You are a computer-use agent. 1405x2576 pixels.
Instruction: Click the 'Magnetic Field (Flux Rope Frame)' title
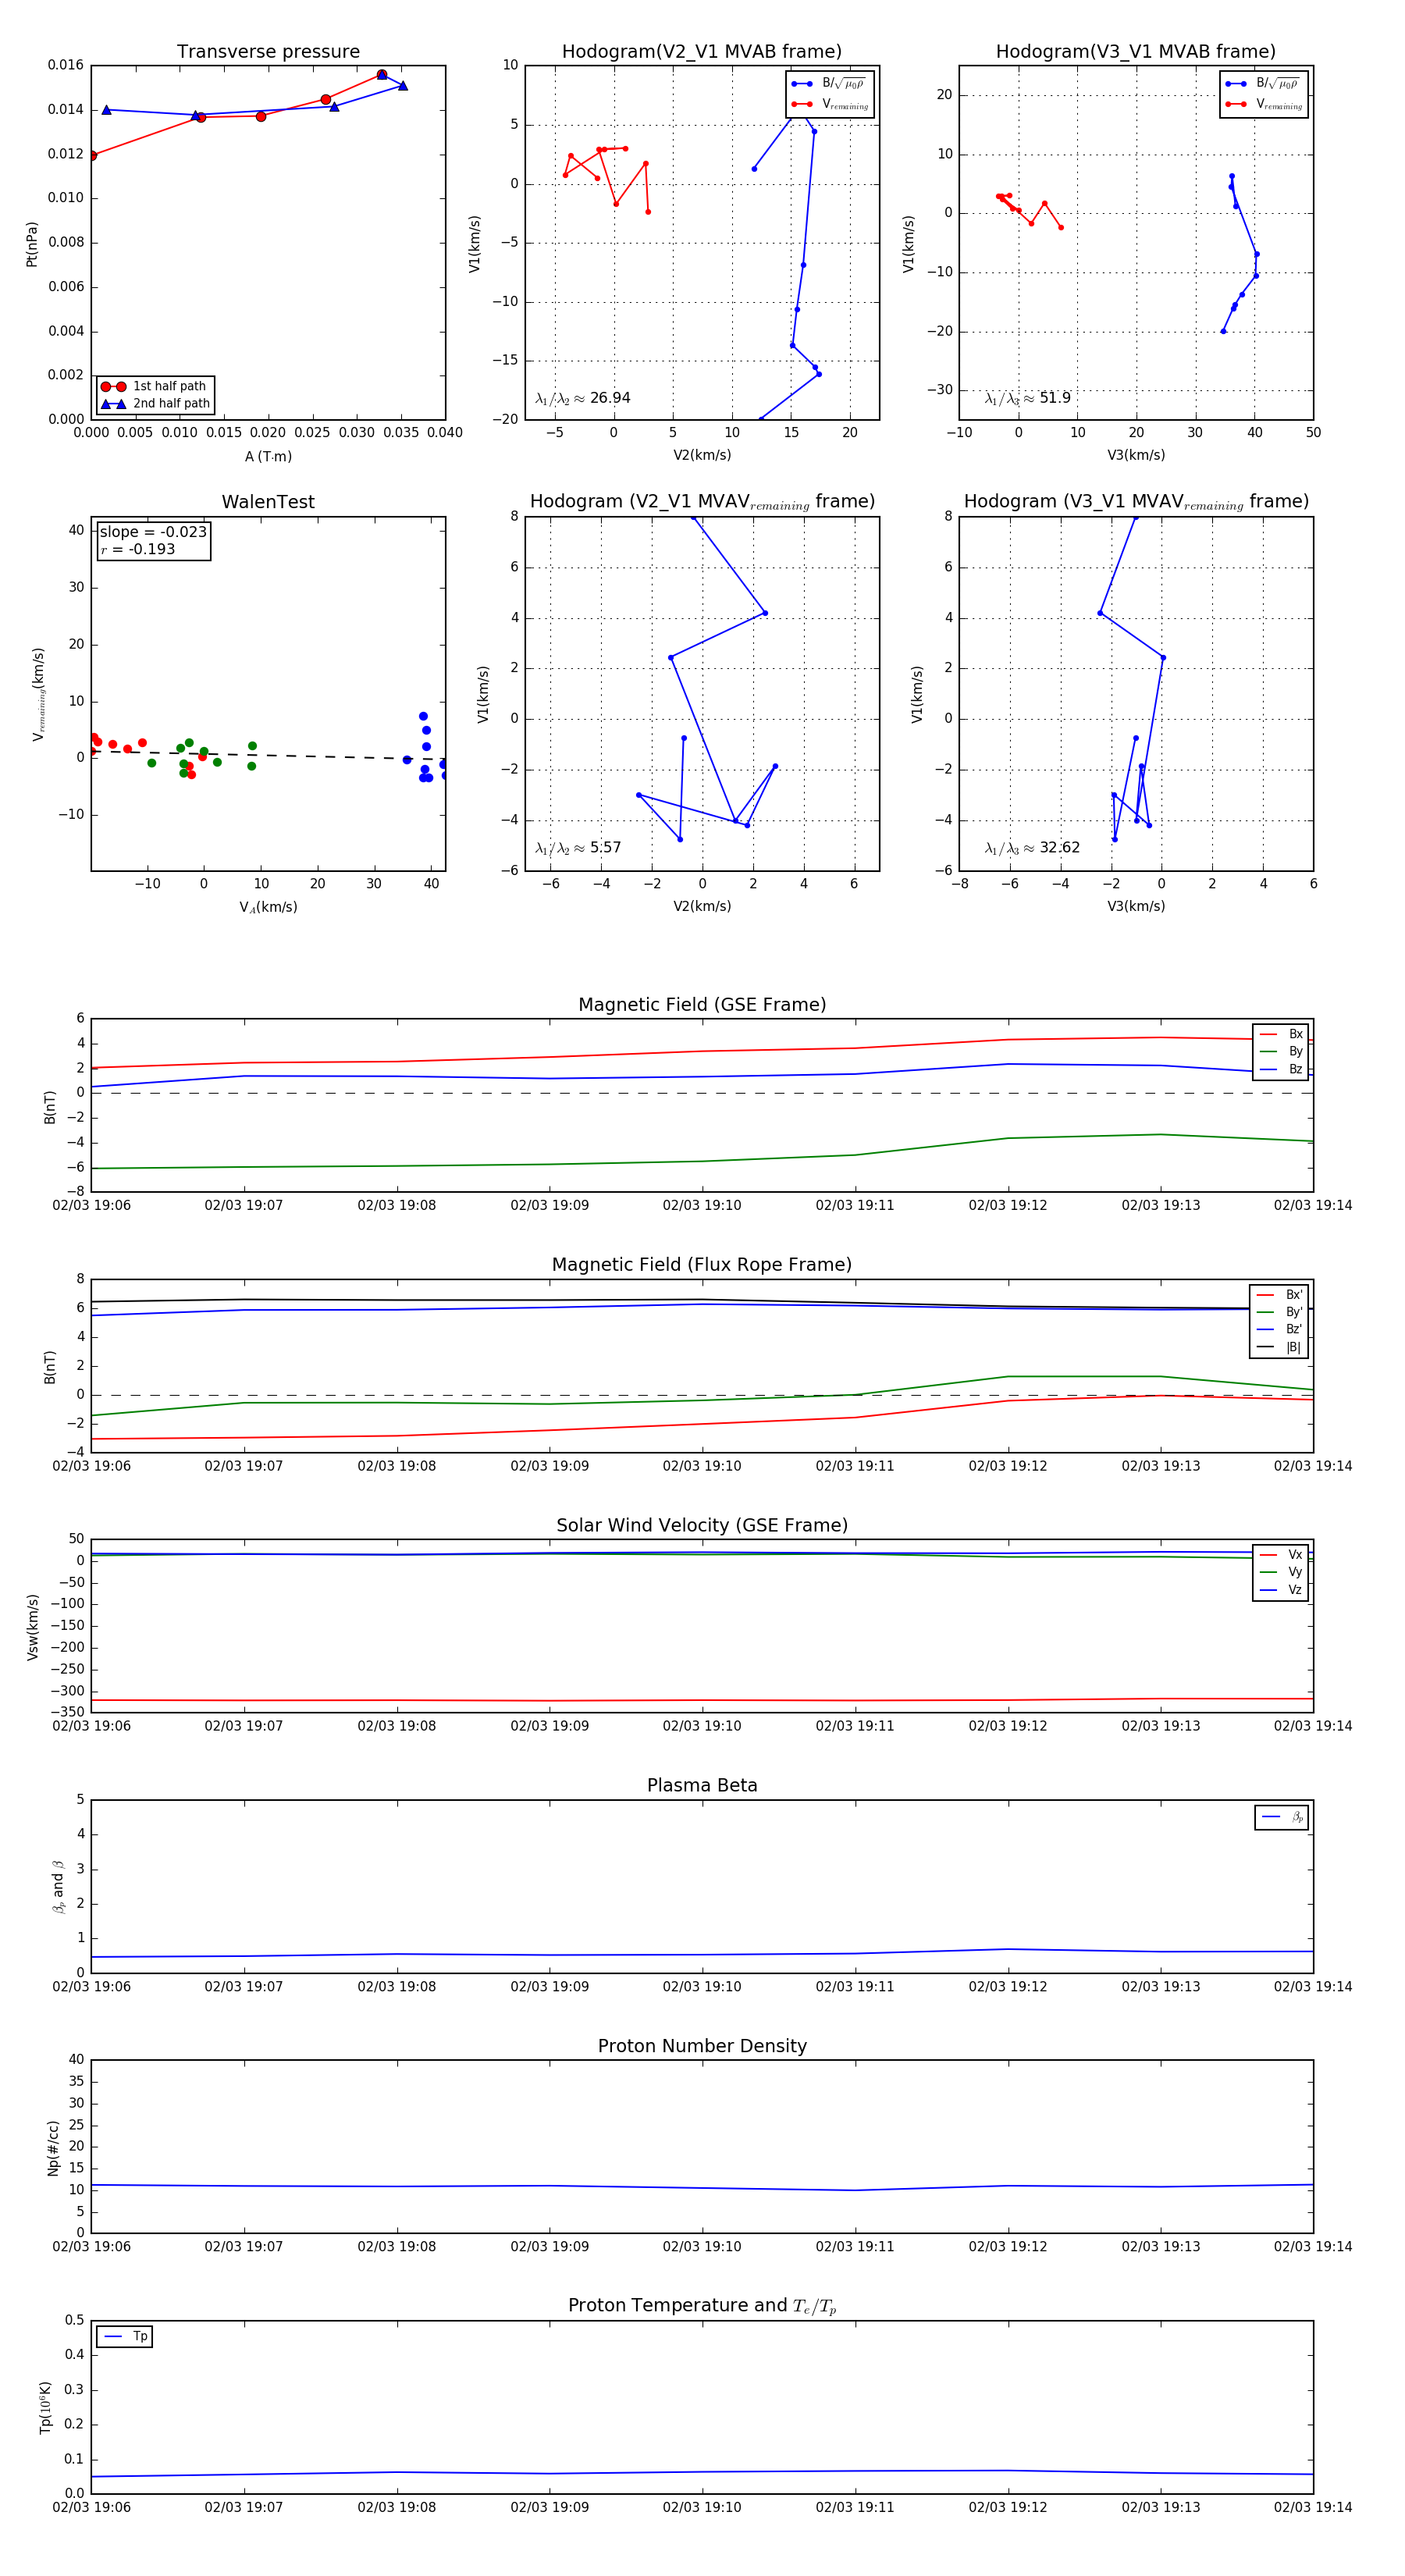702,1265
